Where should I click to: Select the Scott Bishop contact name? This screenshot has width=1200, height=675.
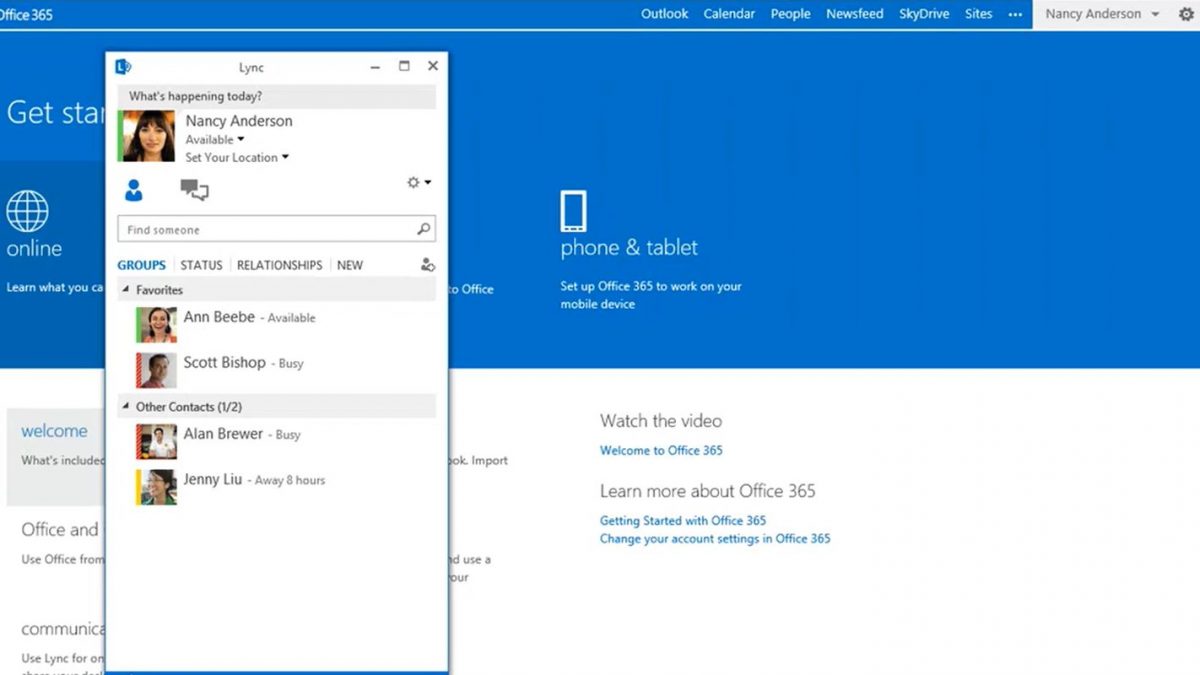(x=225, y=363)
